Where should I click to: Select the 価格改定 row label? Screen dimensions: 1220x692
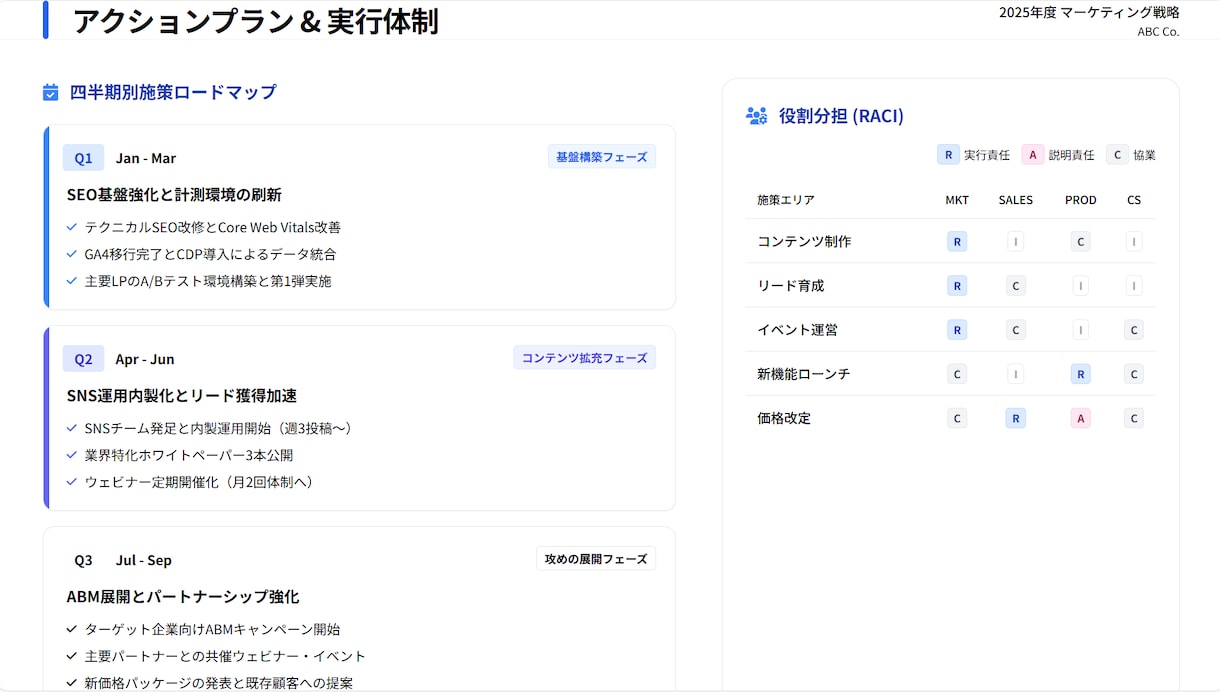784,418
